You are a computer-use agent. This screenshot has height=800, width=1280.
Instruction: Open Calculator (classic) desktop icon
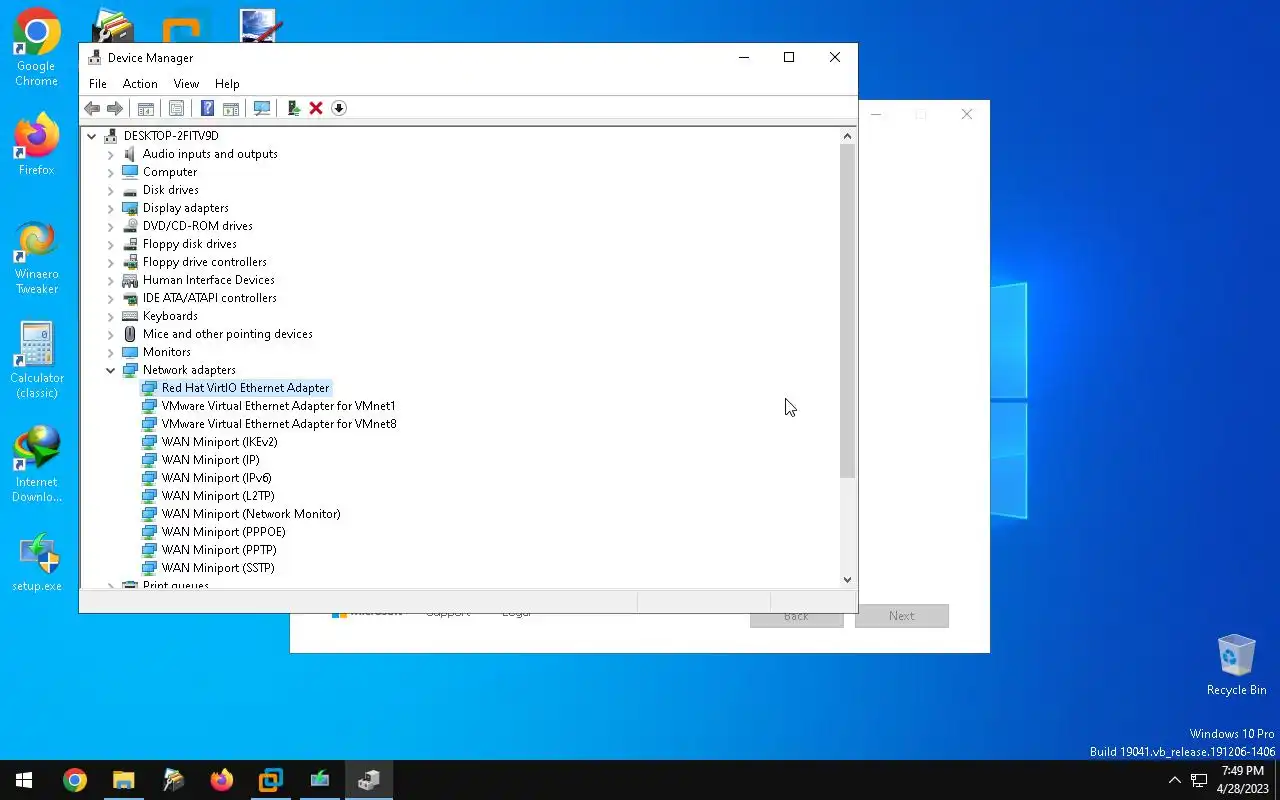(x=36, y=360)
